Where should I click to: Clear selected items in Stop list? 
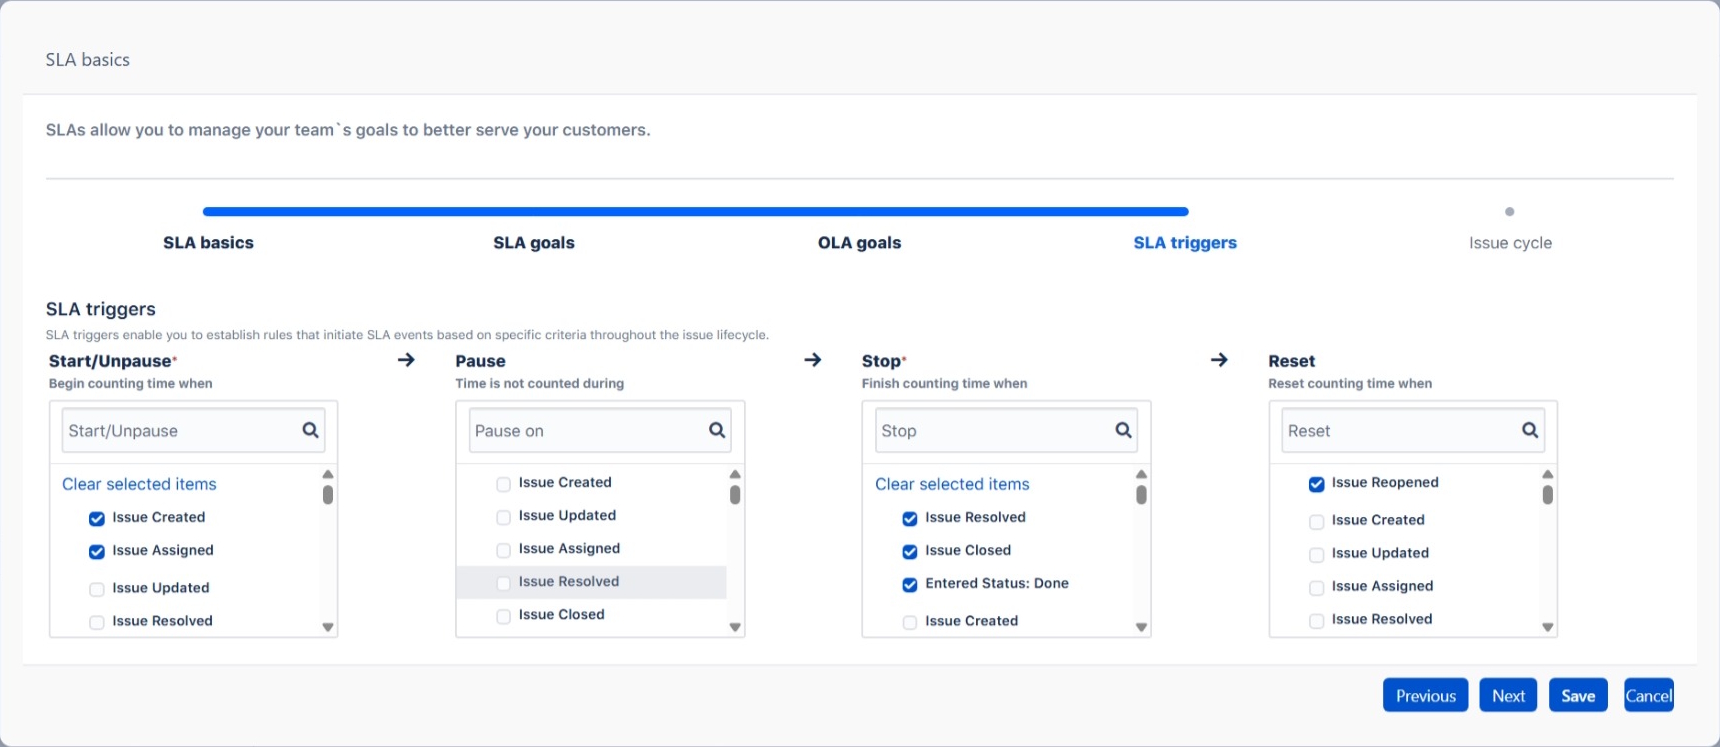click(952, 484)
